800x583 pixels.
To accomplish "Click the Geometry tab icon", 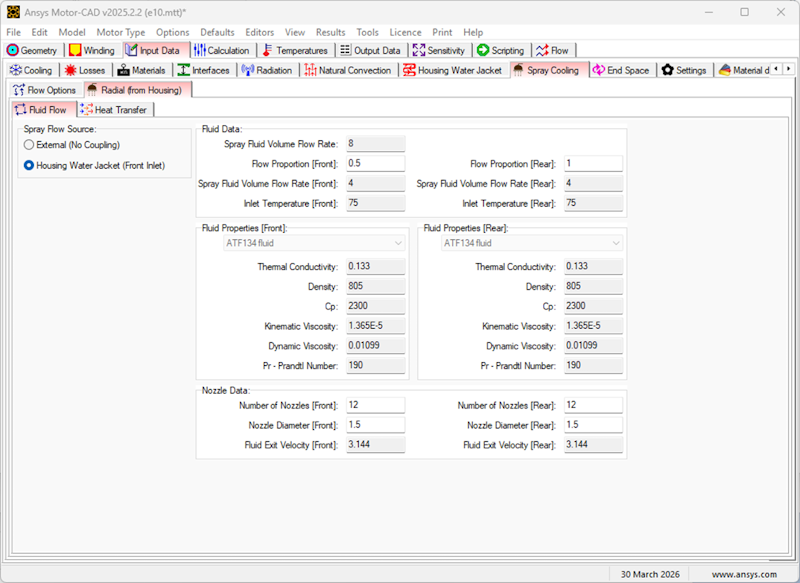I will pos(13,50).
